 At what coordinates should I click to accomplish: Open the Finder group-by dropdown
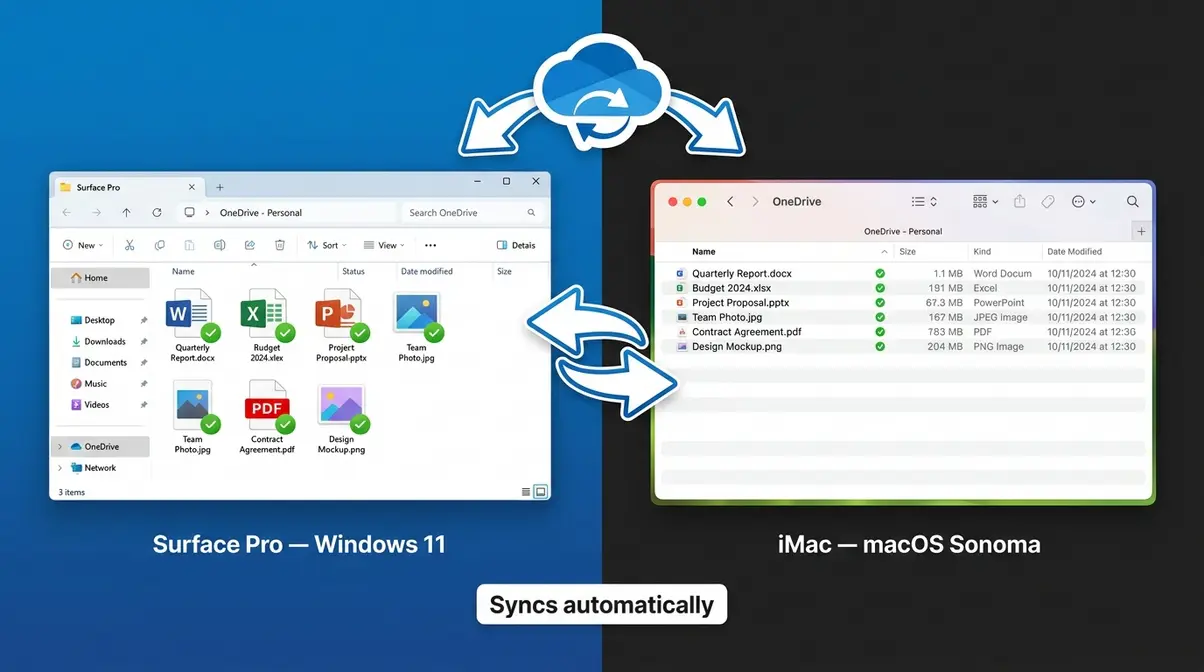(985, 202)
